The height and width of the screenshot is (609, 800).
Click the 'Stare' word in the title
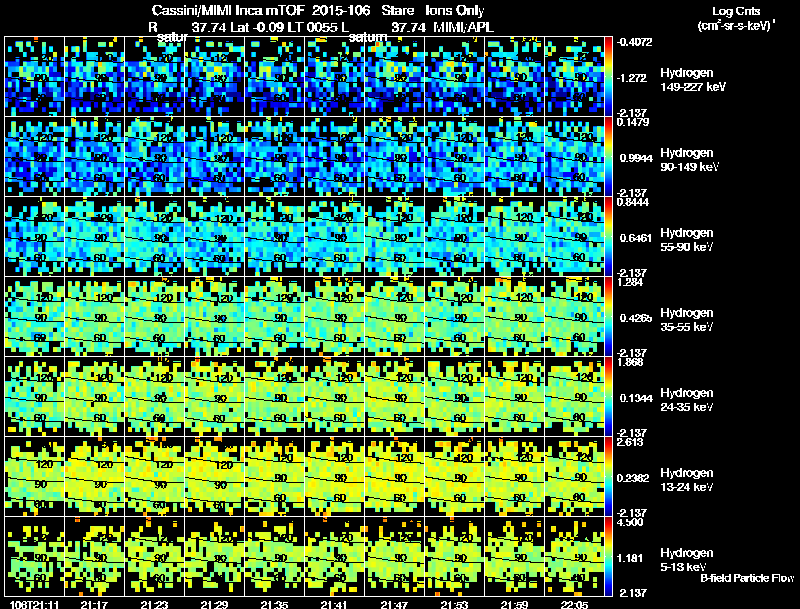tap(397, 11)
